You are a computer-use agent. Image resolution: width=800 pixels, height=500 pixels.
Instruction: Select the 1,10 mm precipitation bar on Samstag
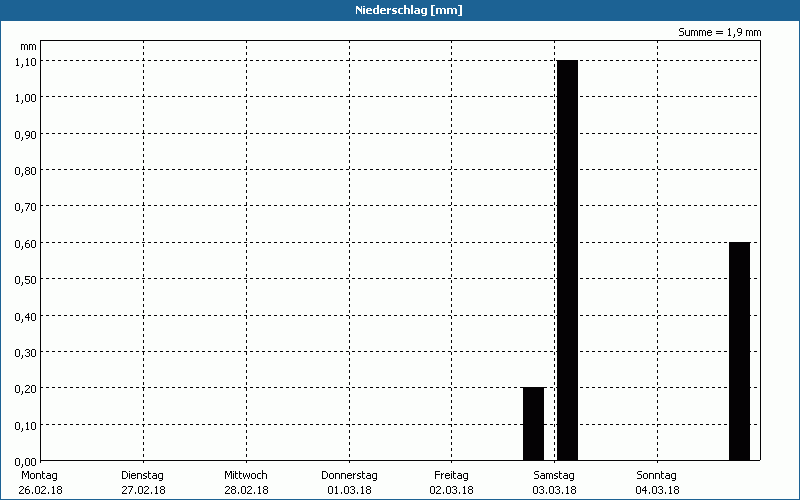(x=567, y=260)
